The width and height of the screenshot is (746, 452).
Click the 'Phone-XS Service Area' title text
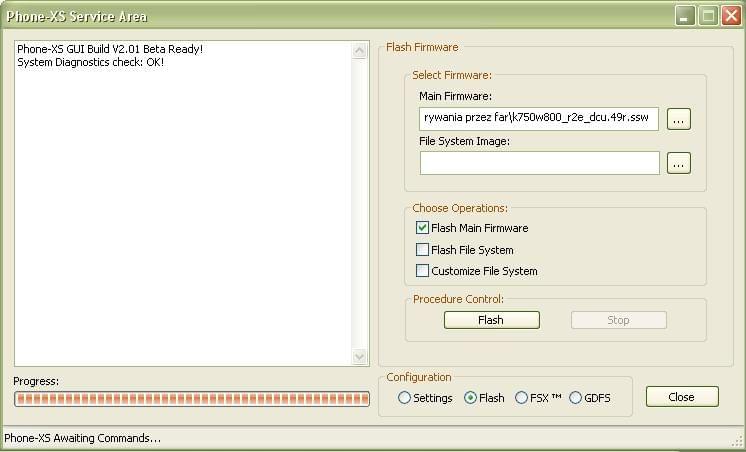(77, 17)
